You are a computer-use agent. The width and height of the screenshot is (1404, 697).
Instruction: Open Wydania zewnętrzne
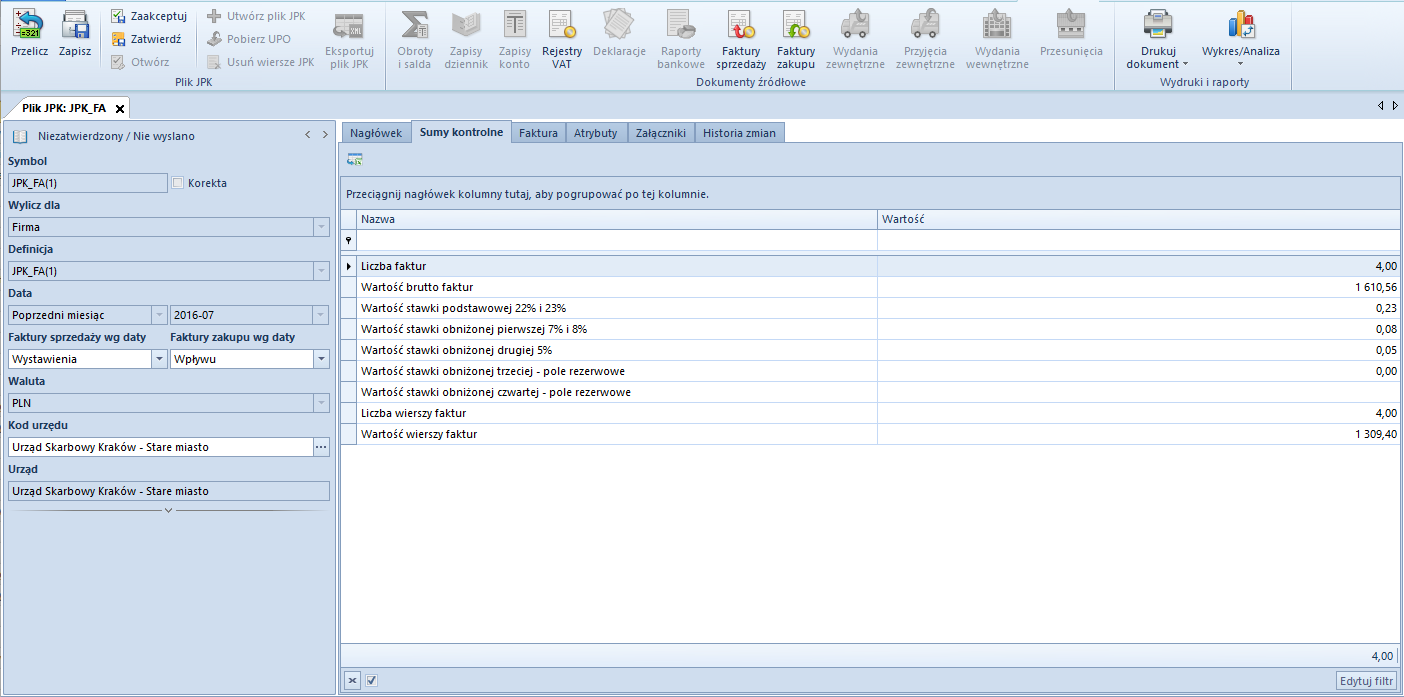(855, 40)
